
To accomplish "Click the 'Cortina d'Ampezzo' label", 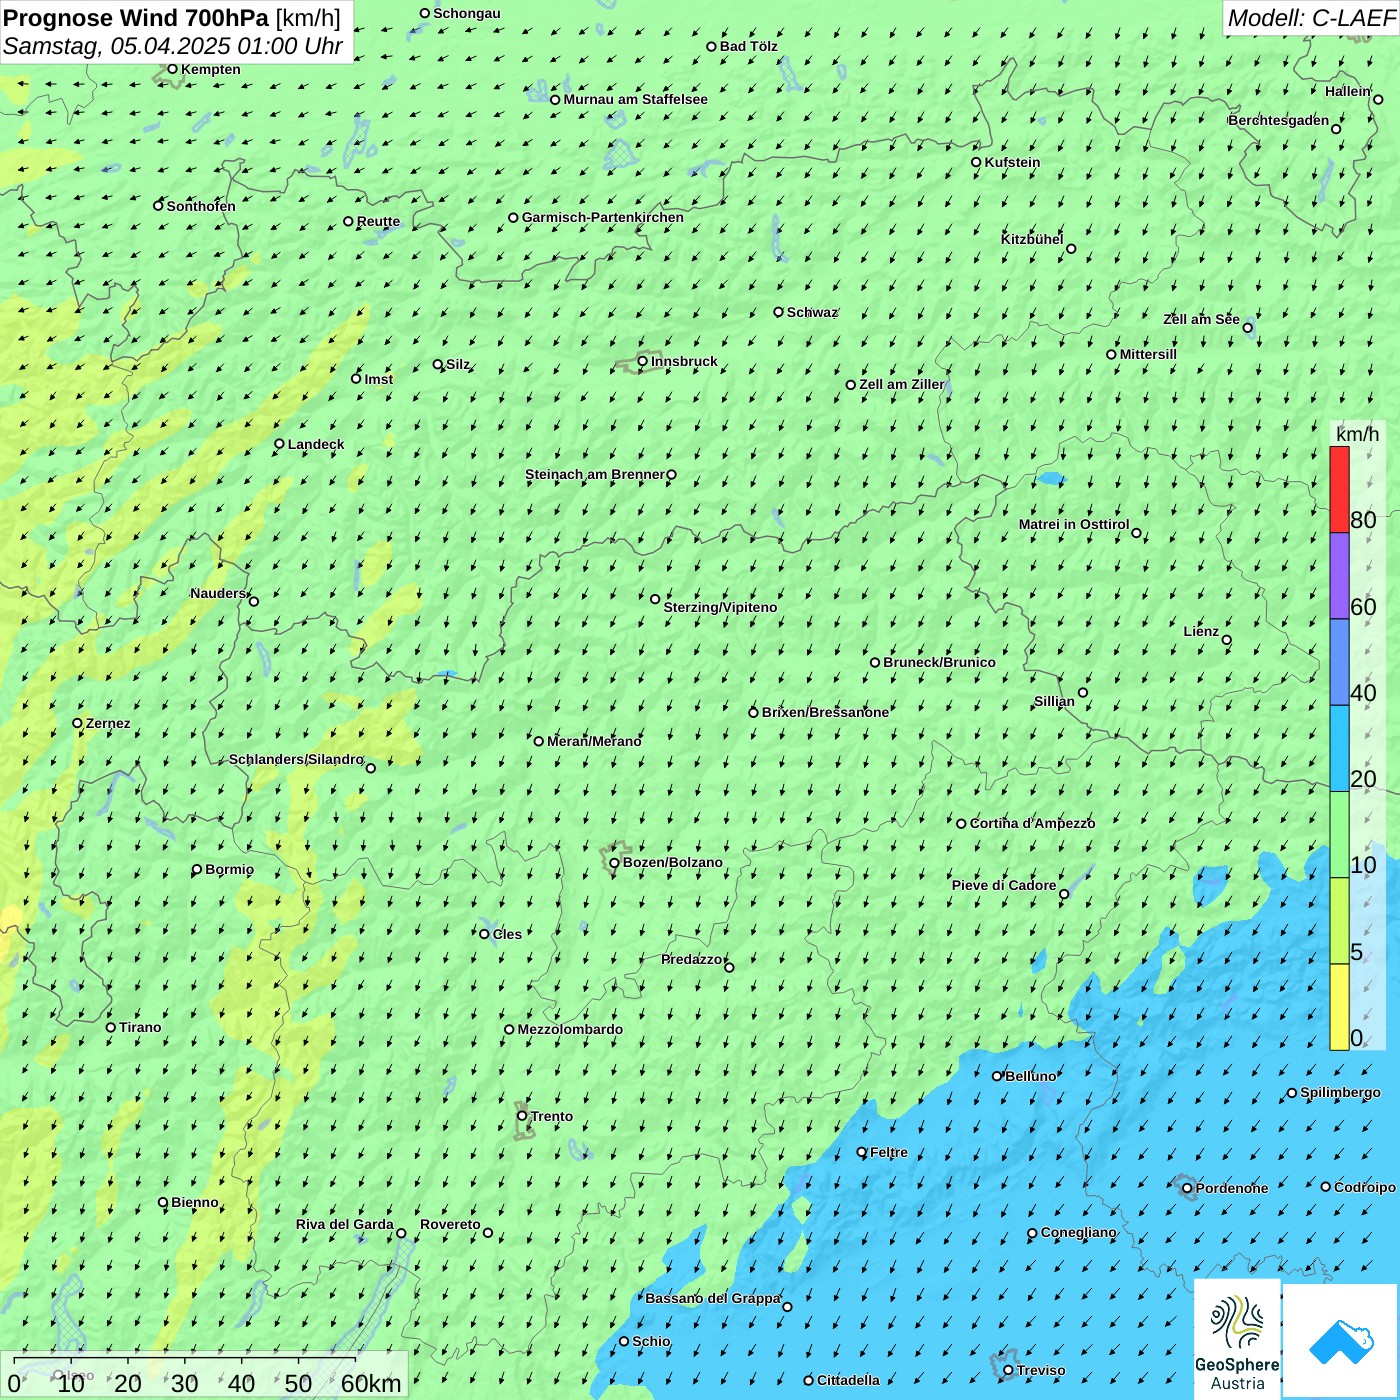I will pyautogui.click(x=1032, y=823).
